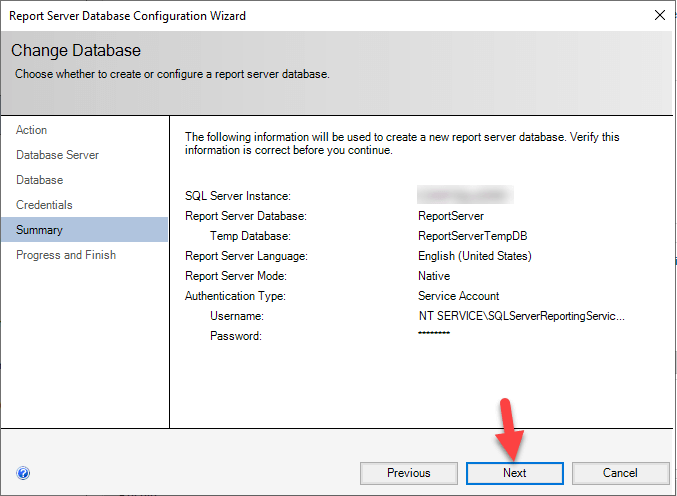Click the ReportServerTempDB temp database value
Image resolution: width=677 pixels, height=496 pixels.
pos(470,236)
